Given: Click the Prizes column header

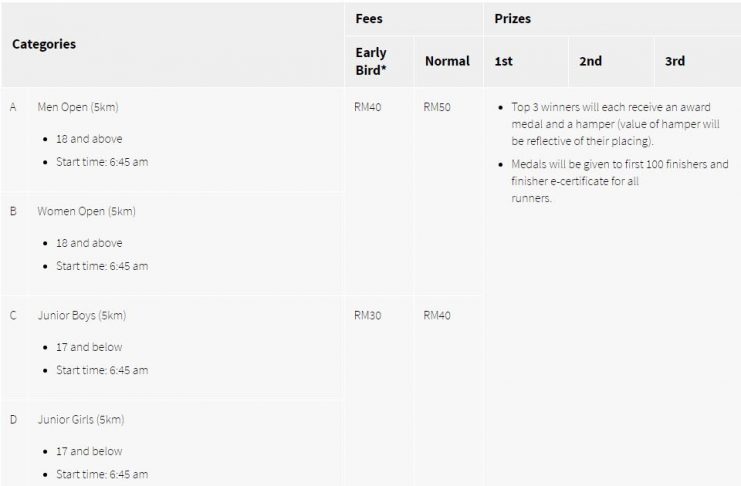Looking at the screenshot, I should [x=513, y=18].
